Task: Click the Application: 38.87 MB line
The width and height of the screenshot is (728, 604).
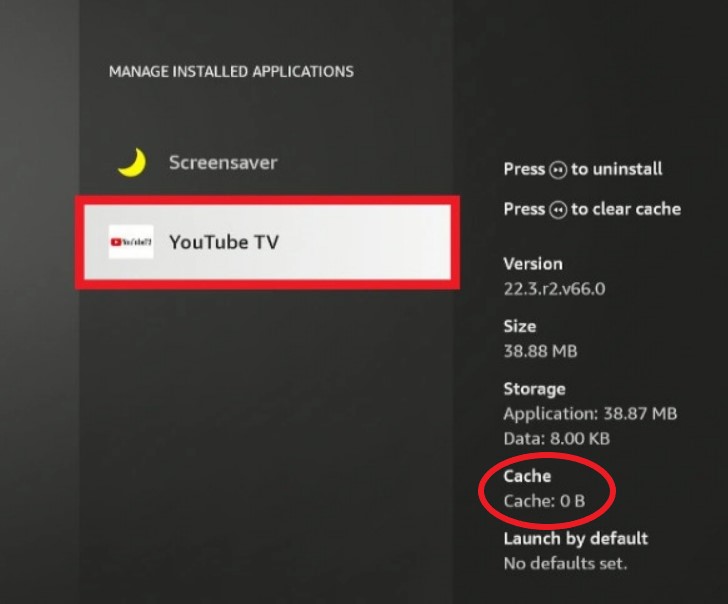Action: tap(590, 414)
